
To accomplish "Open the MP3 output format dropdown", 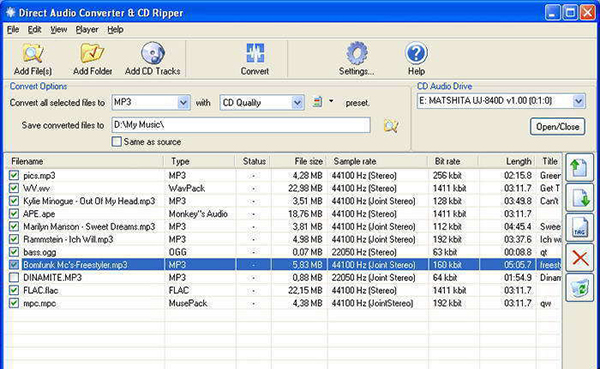I will 183,103.
